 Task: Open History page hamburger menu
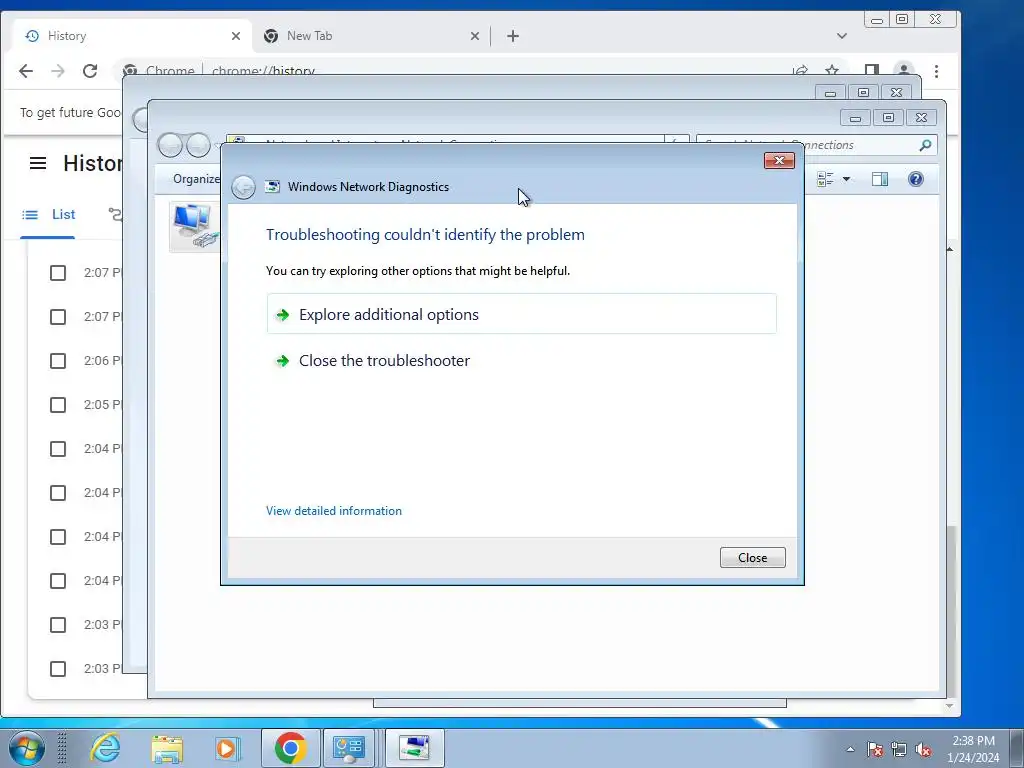pyautogui.click(x=38, y=163)
